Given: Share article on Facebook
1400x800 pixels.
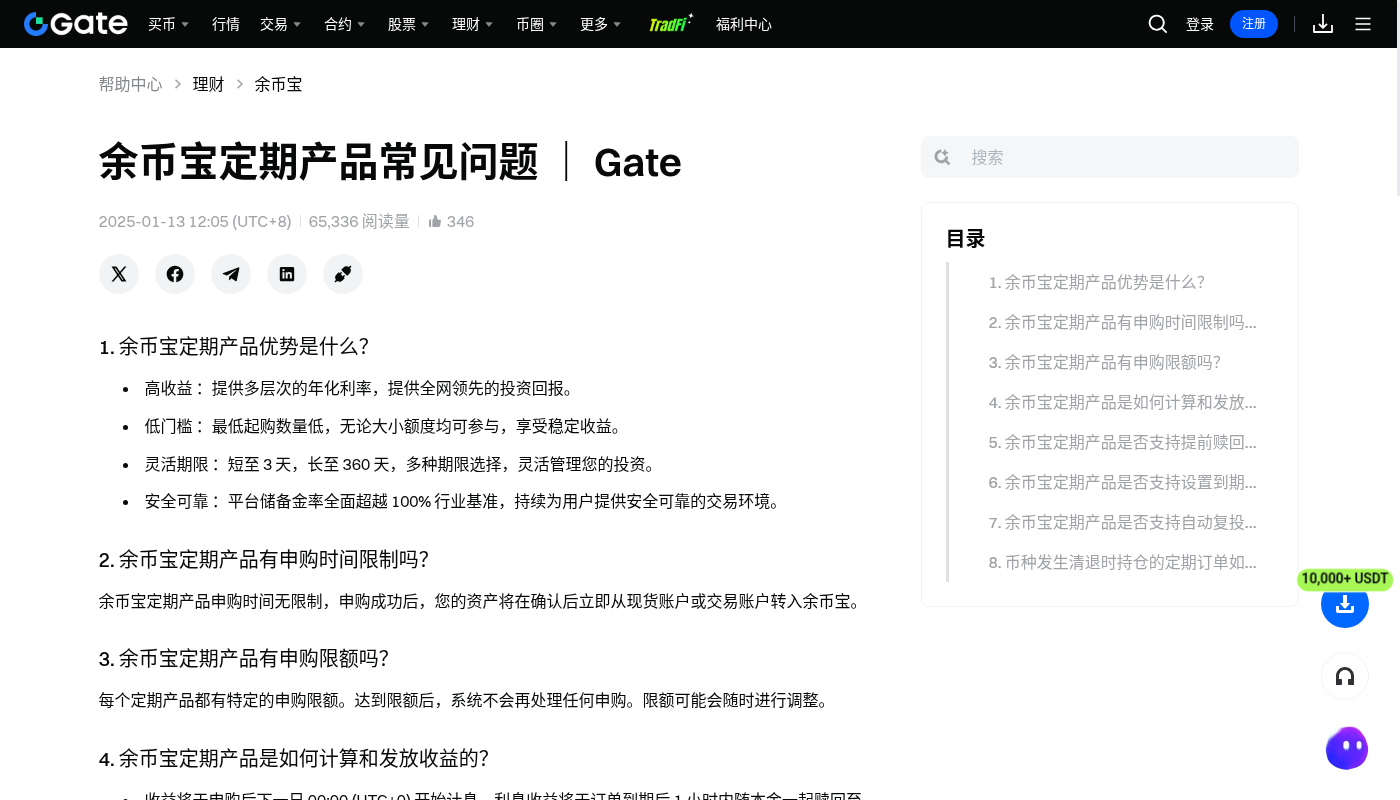Looking at the screenshot, I should tap(175, 274).
